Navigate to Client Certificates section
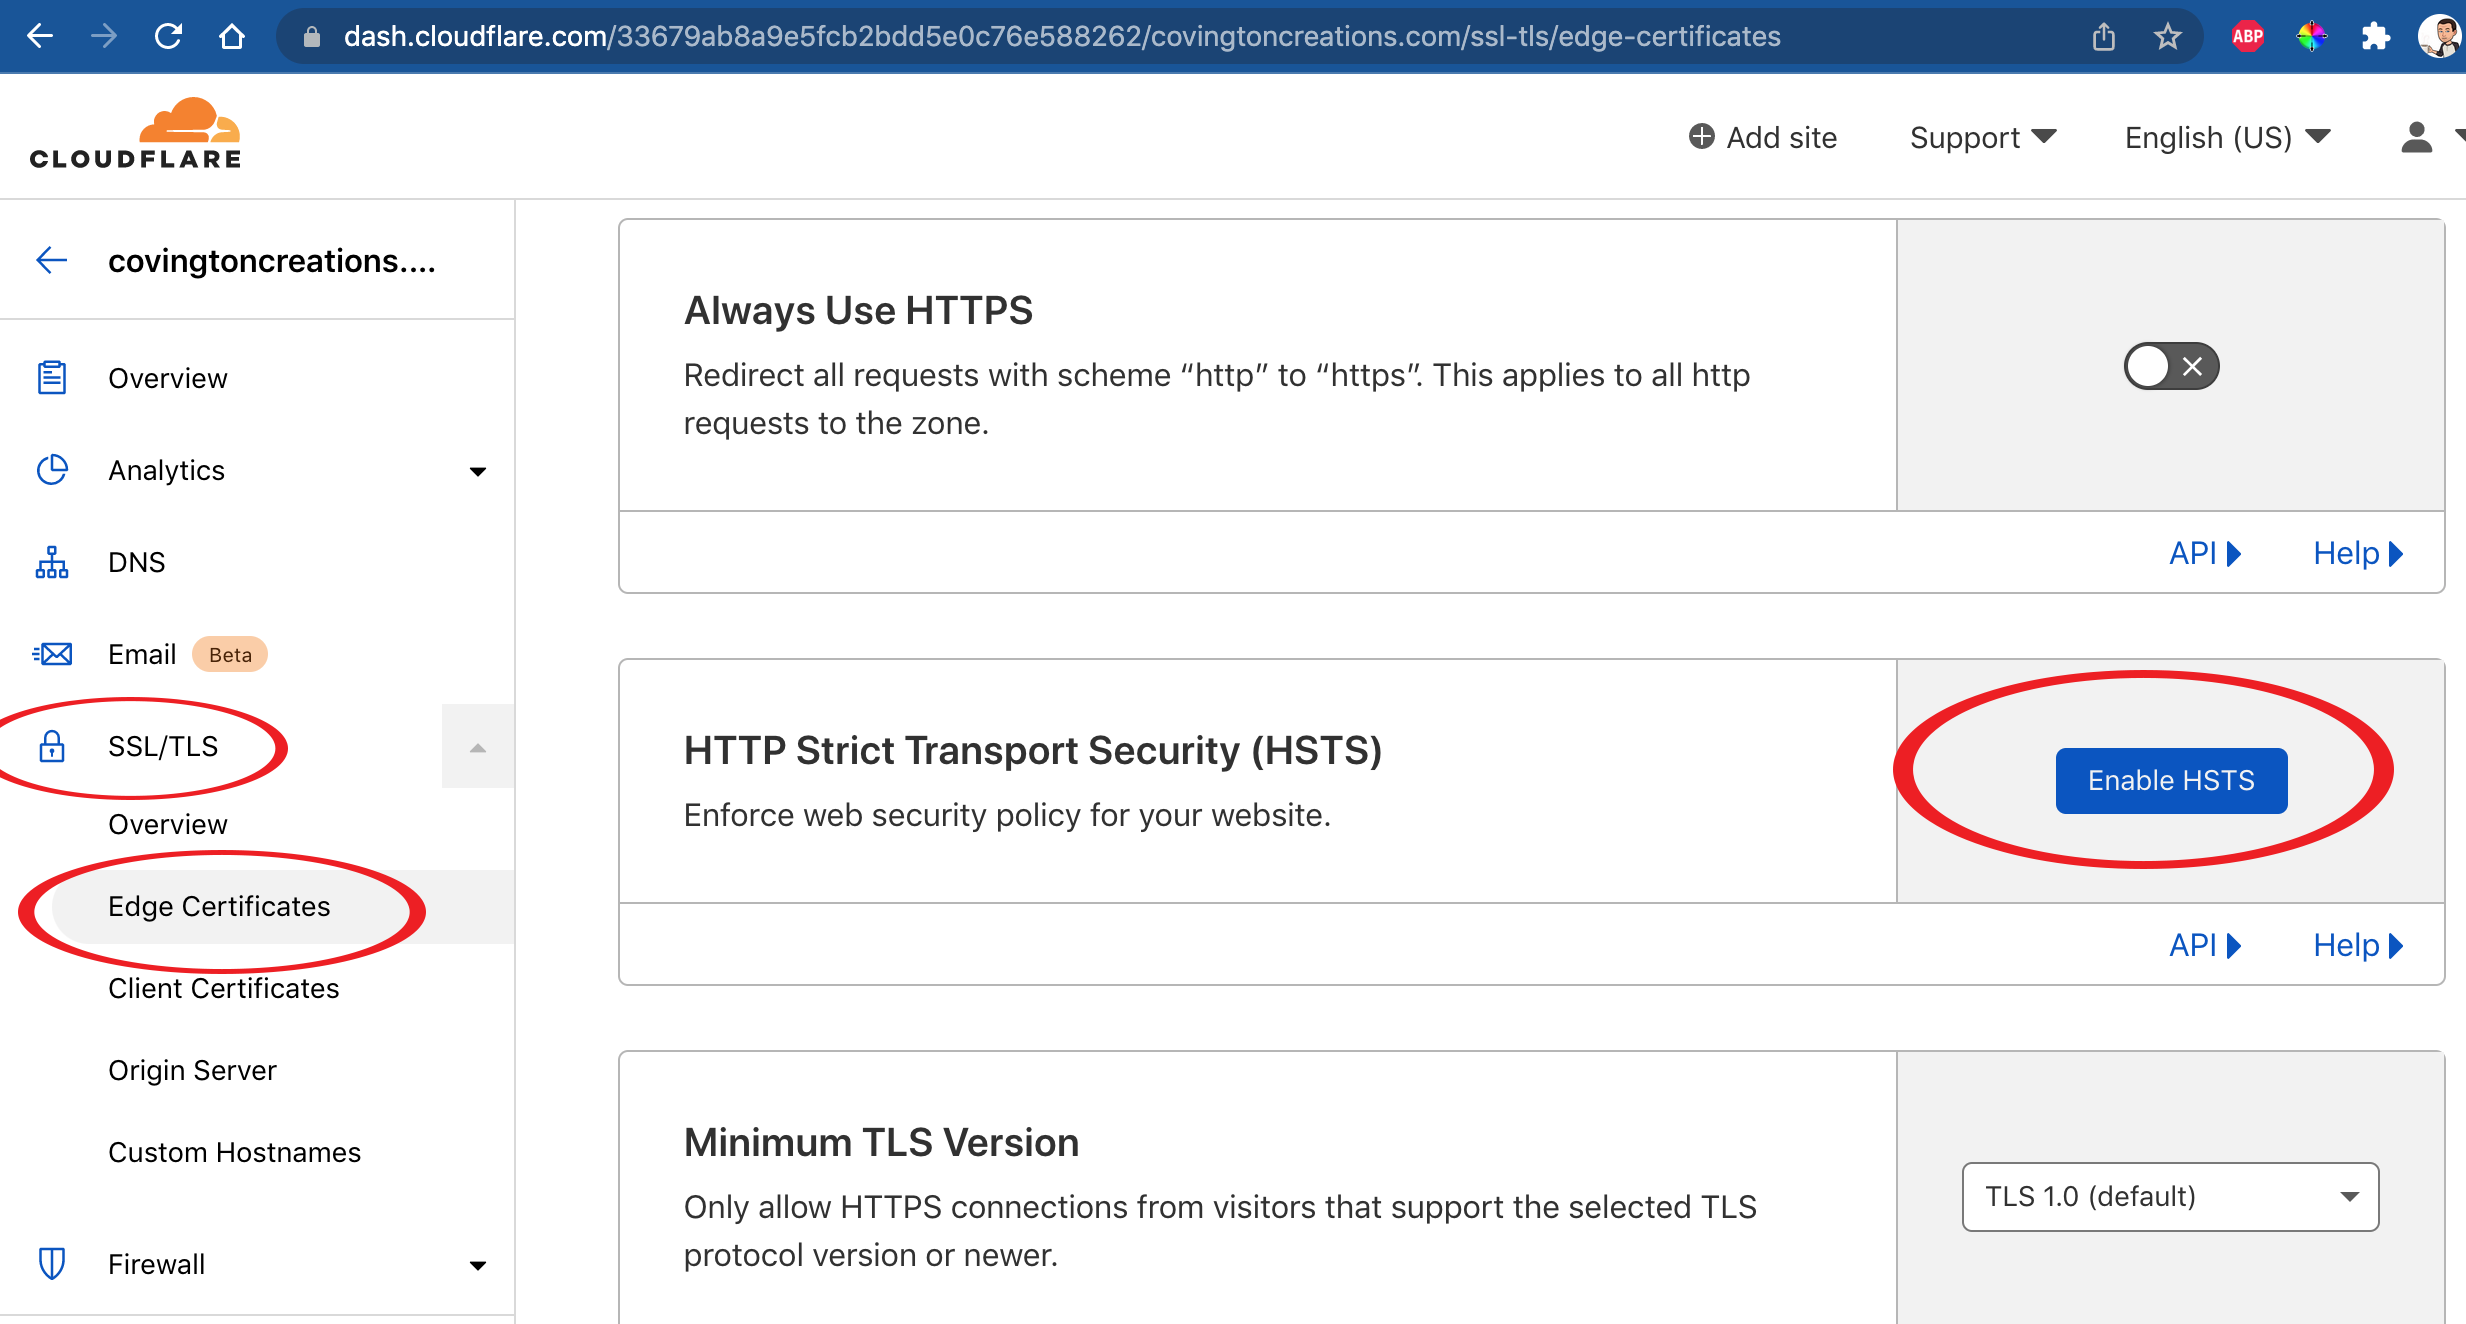This screenshot has width=2466, height=1324. click(222, 990)
